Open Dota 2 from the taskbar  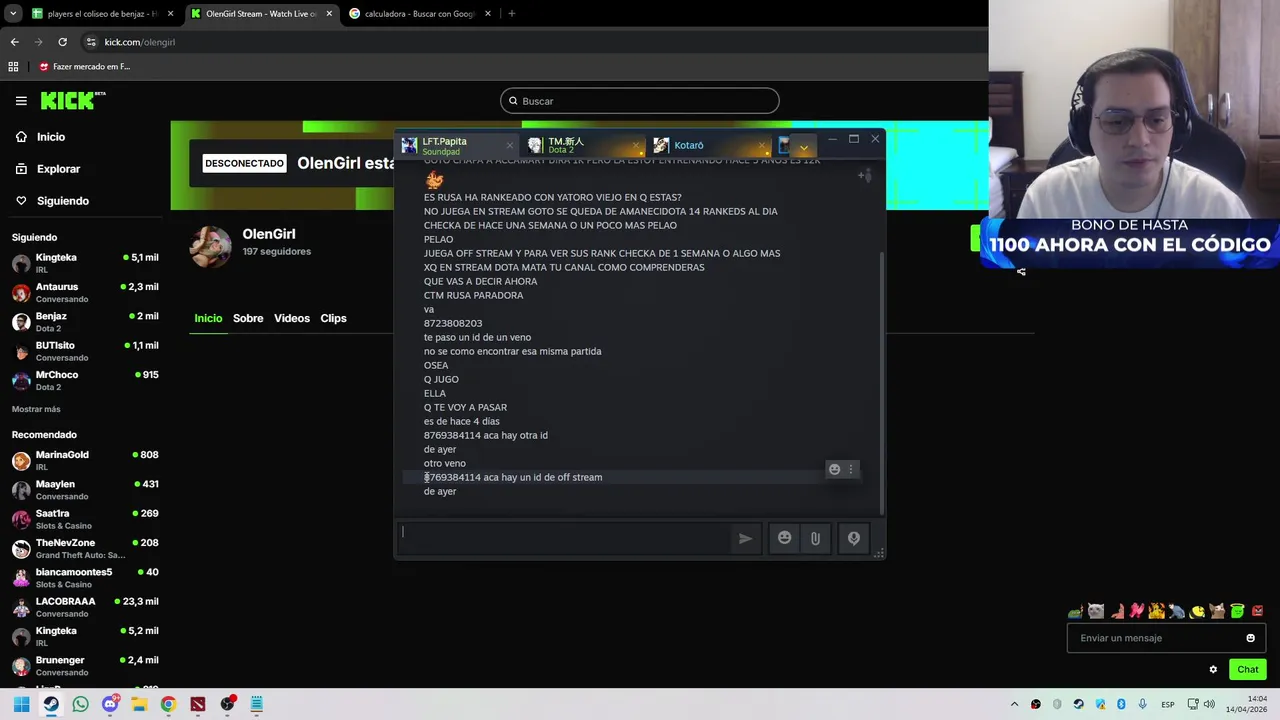pyautogui.click(x=198, y=704)
